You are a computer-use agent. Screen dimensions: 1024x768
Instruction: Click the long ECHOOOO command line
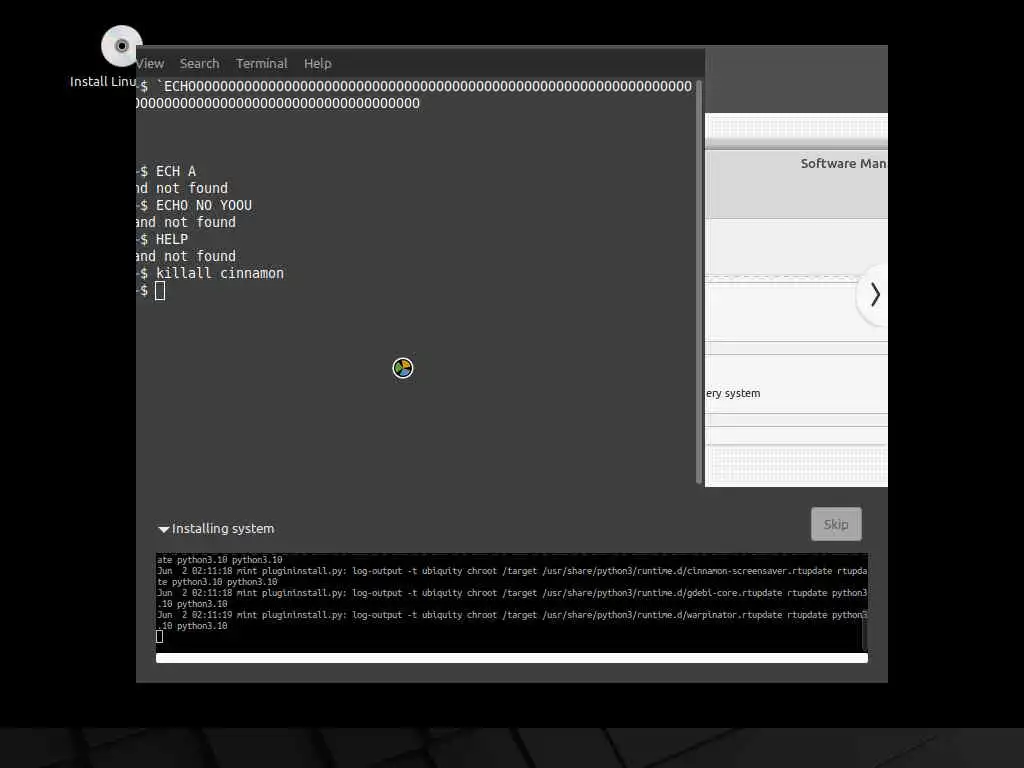[x=414, y=95]
